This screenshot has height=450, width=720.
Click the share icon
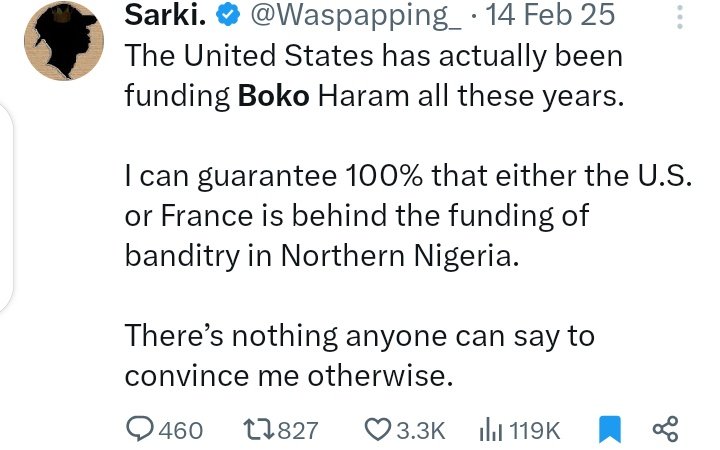coord(665,429)
